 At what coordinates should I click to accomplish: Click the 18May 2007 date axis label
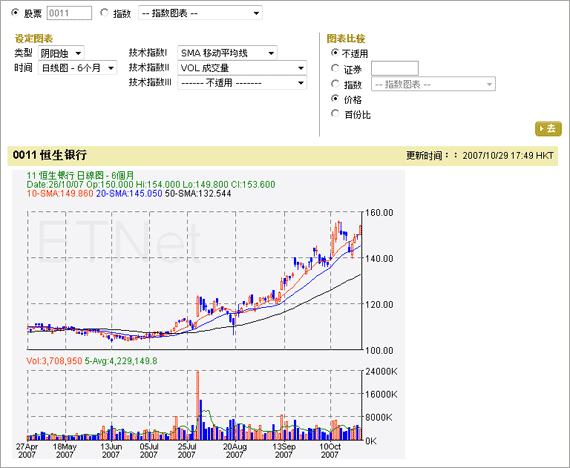tap(65, 451)
